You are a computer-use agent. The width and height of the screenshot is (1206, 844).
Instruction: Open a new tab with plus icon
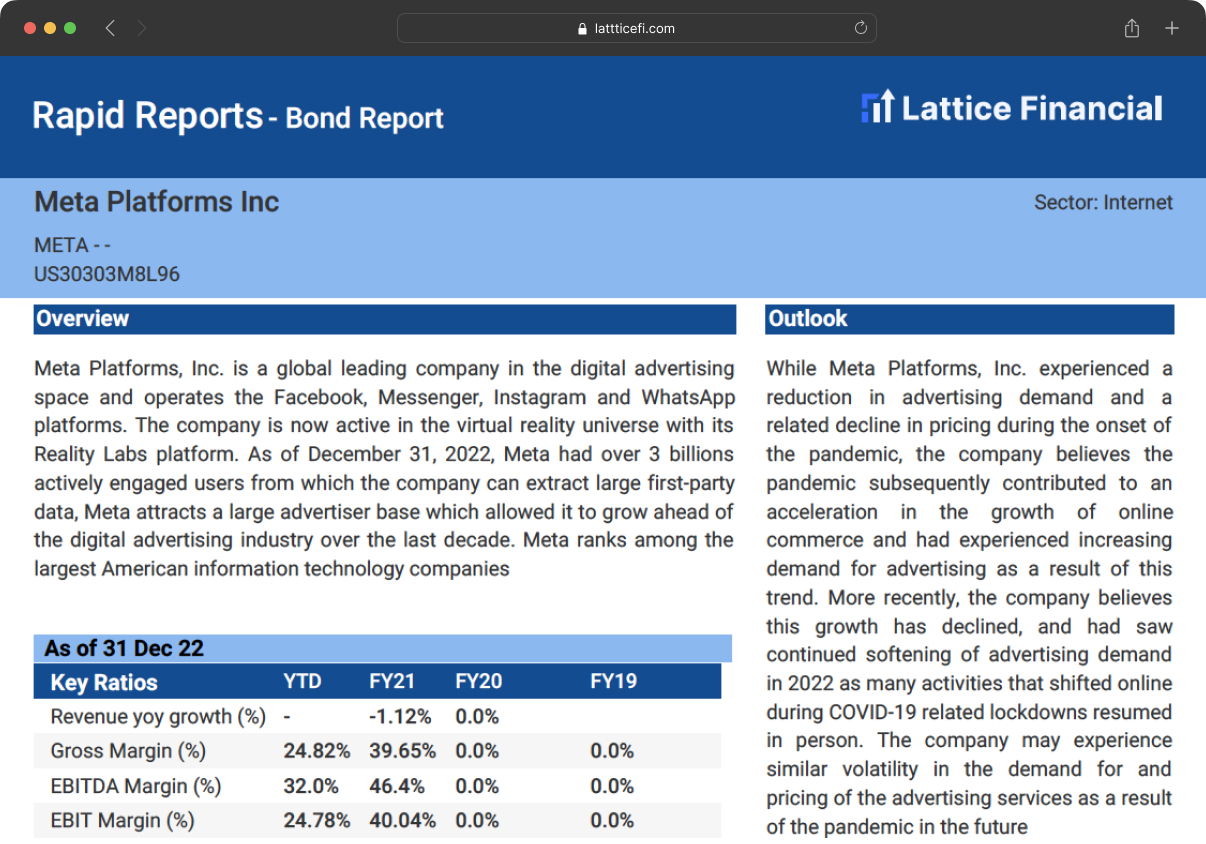[1172, 29]
